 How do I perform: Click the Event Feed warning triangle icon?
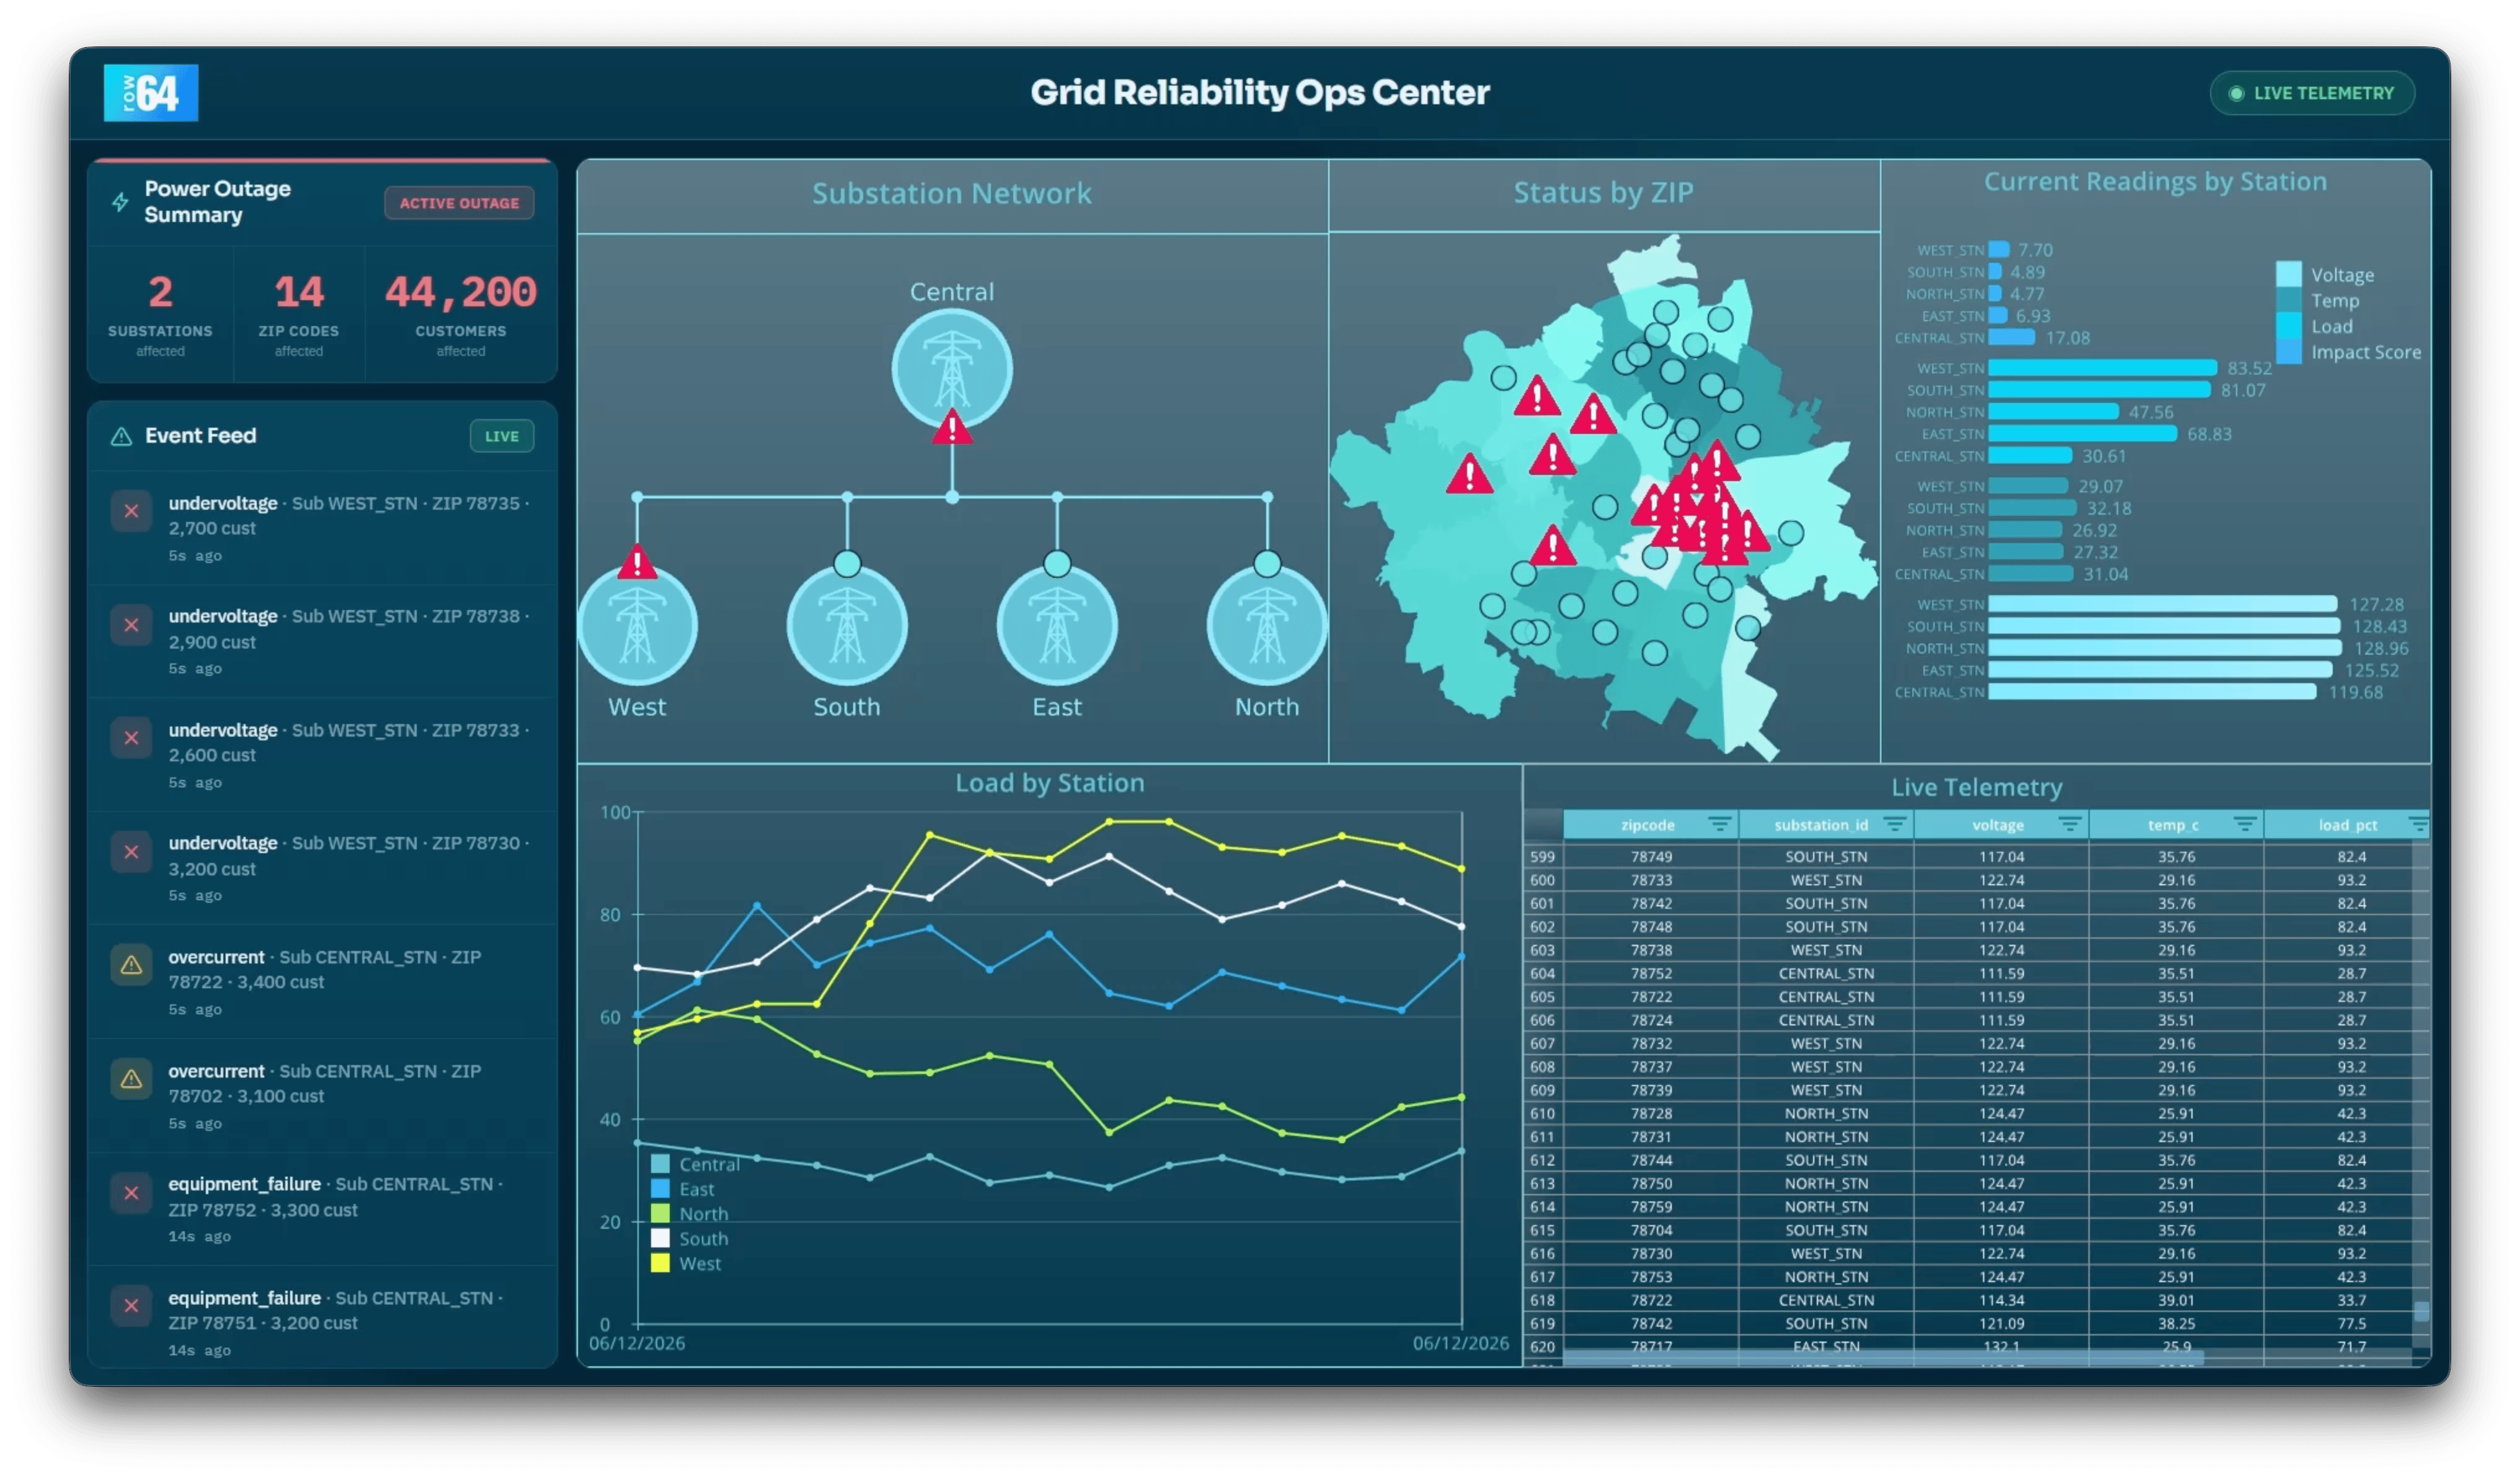(x=121, y=437)
